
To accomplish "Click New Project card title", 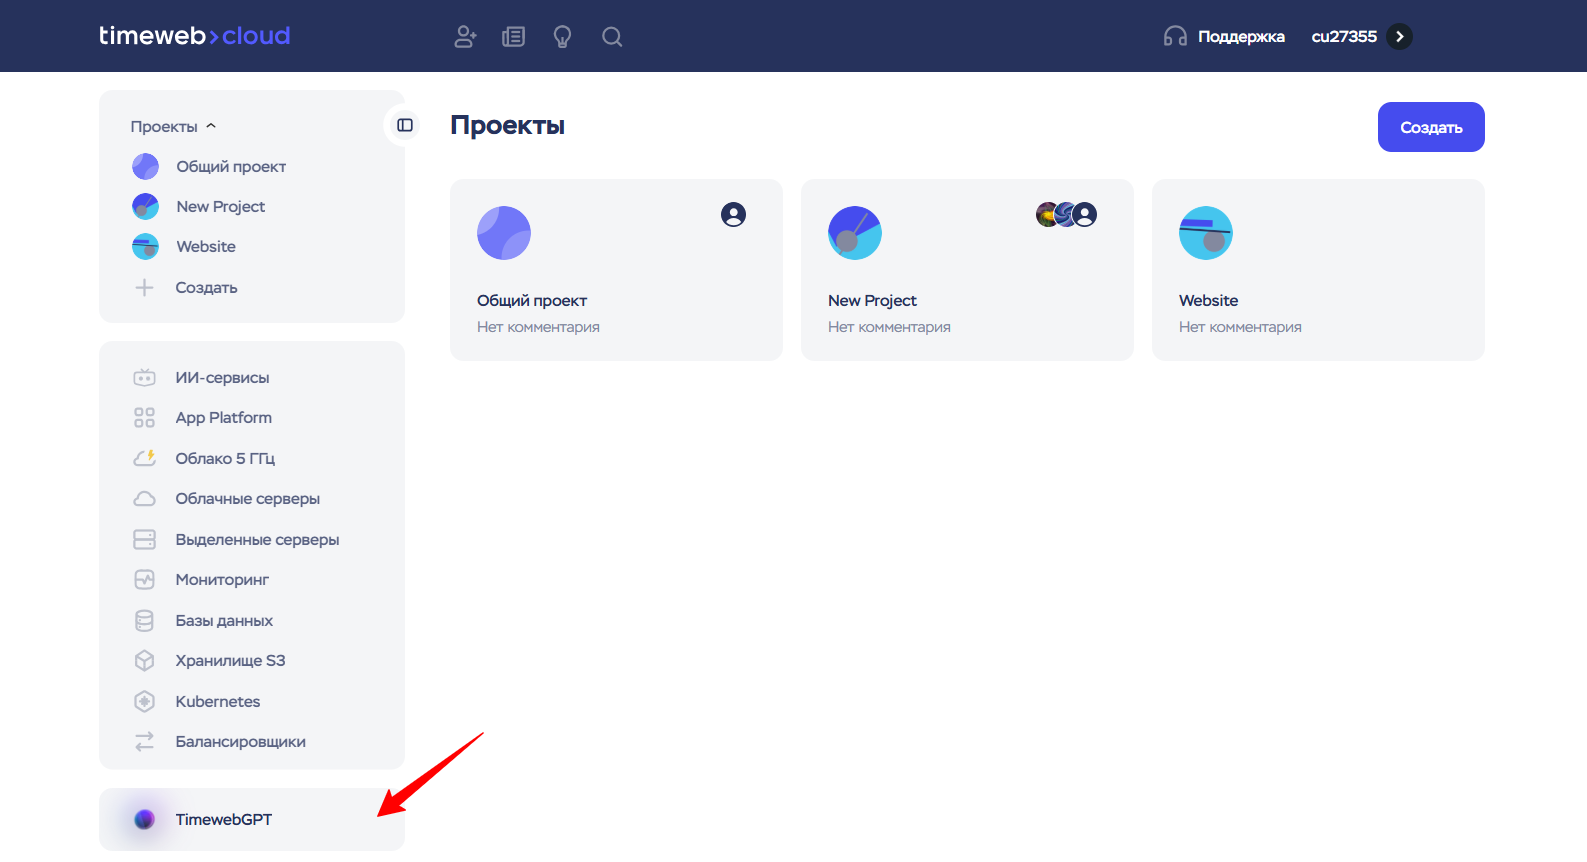I will (872, 300).
